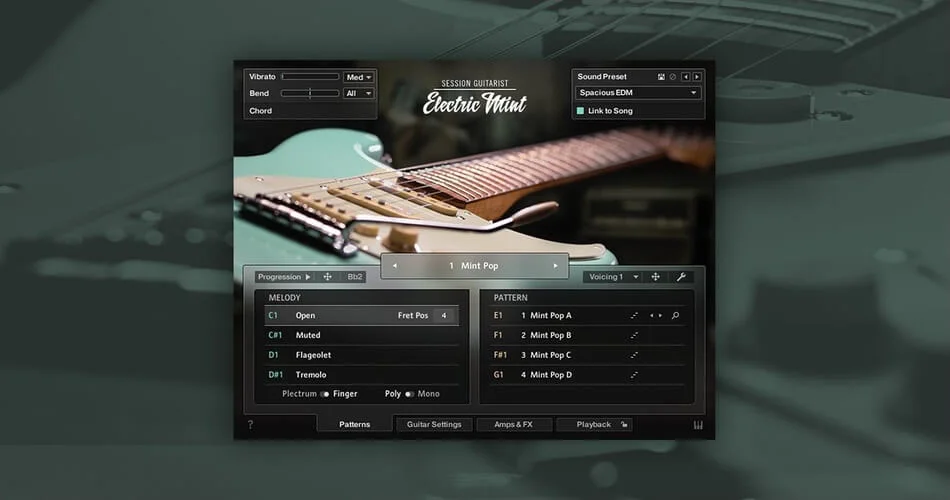Go to previous song left of Mint Pop
This screenshot has height=500, width=950.
click(x=394, y=266)
